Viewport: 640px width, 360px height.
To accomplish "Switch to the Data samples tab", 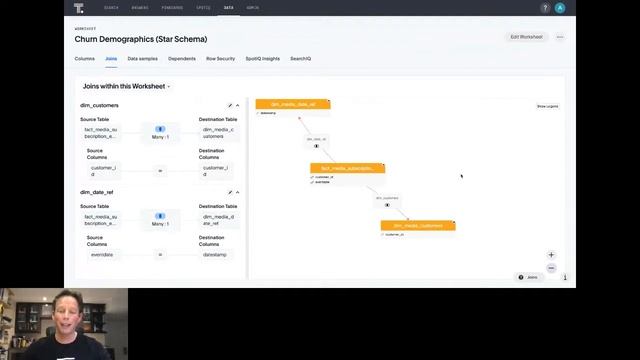I will pyautogui.click(x=142, y=59).
